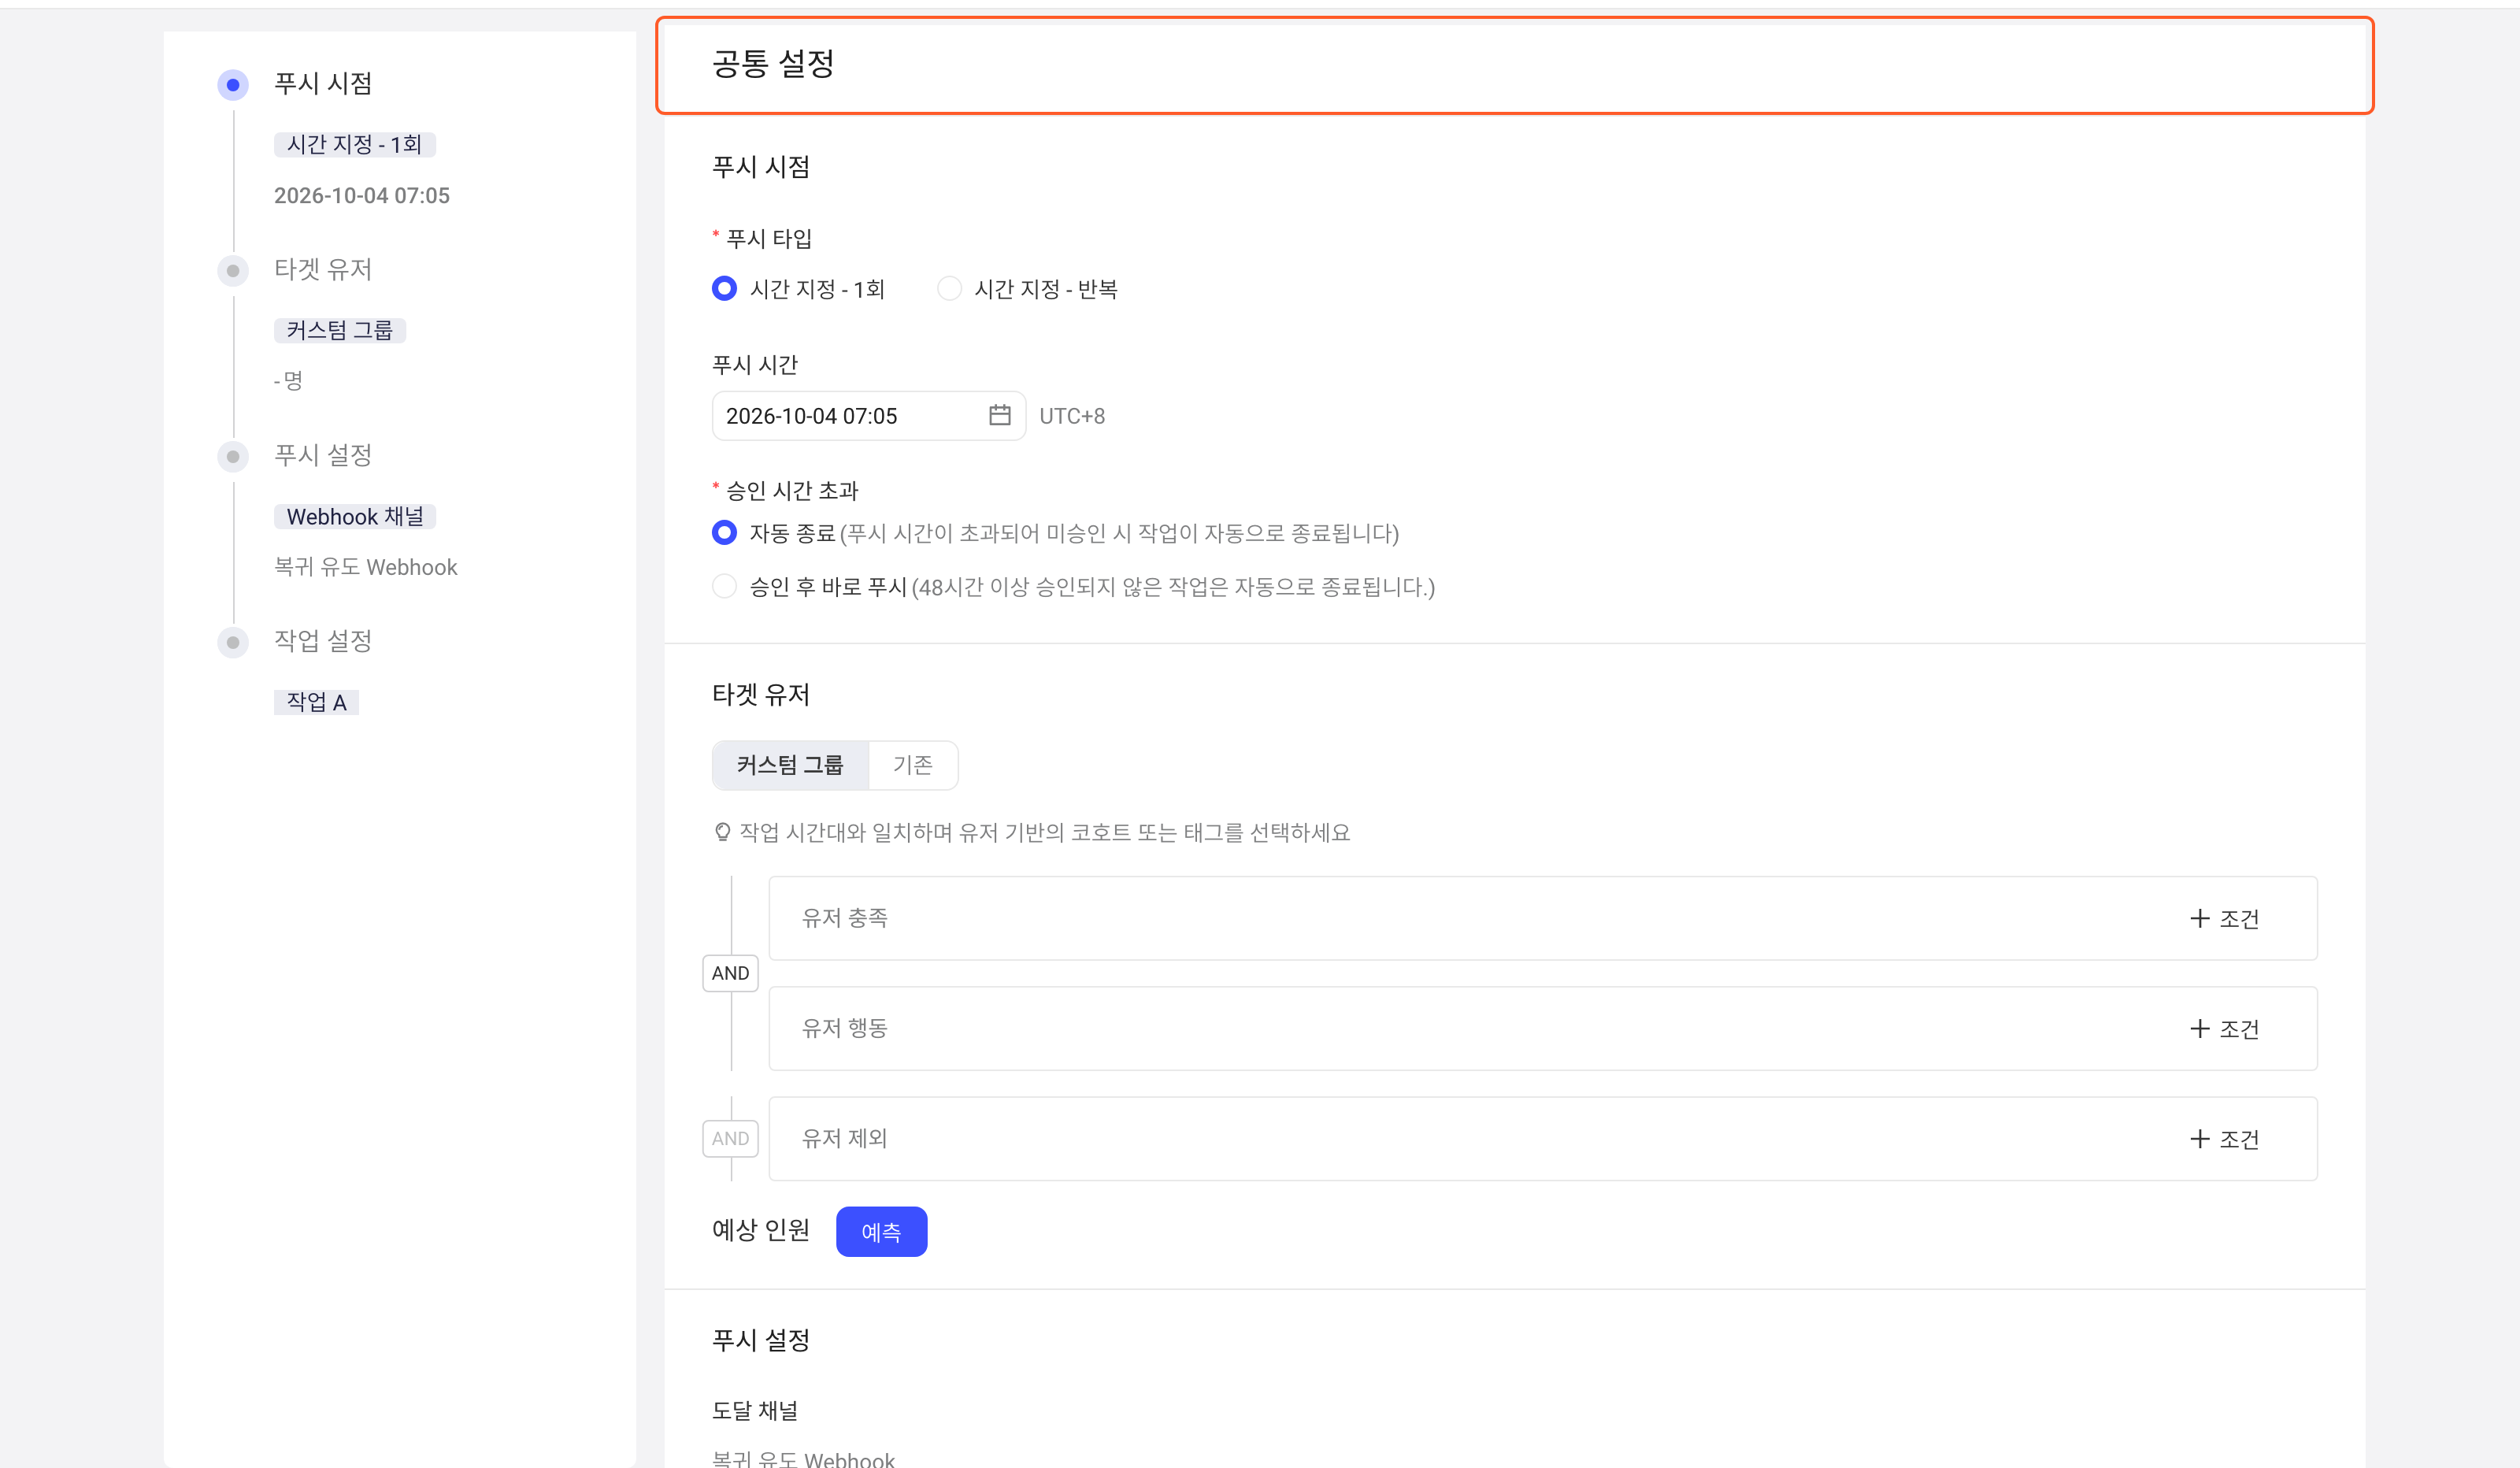Add a condition to '유저 제외'
This screenshot has width=2520, height=1468.
click(2224, 1138)
